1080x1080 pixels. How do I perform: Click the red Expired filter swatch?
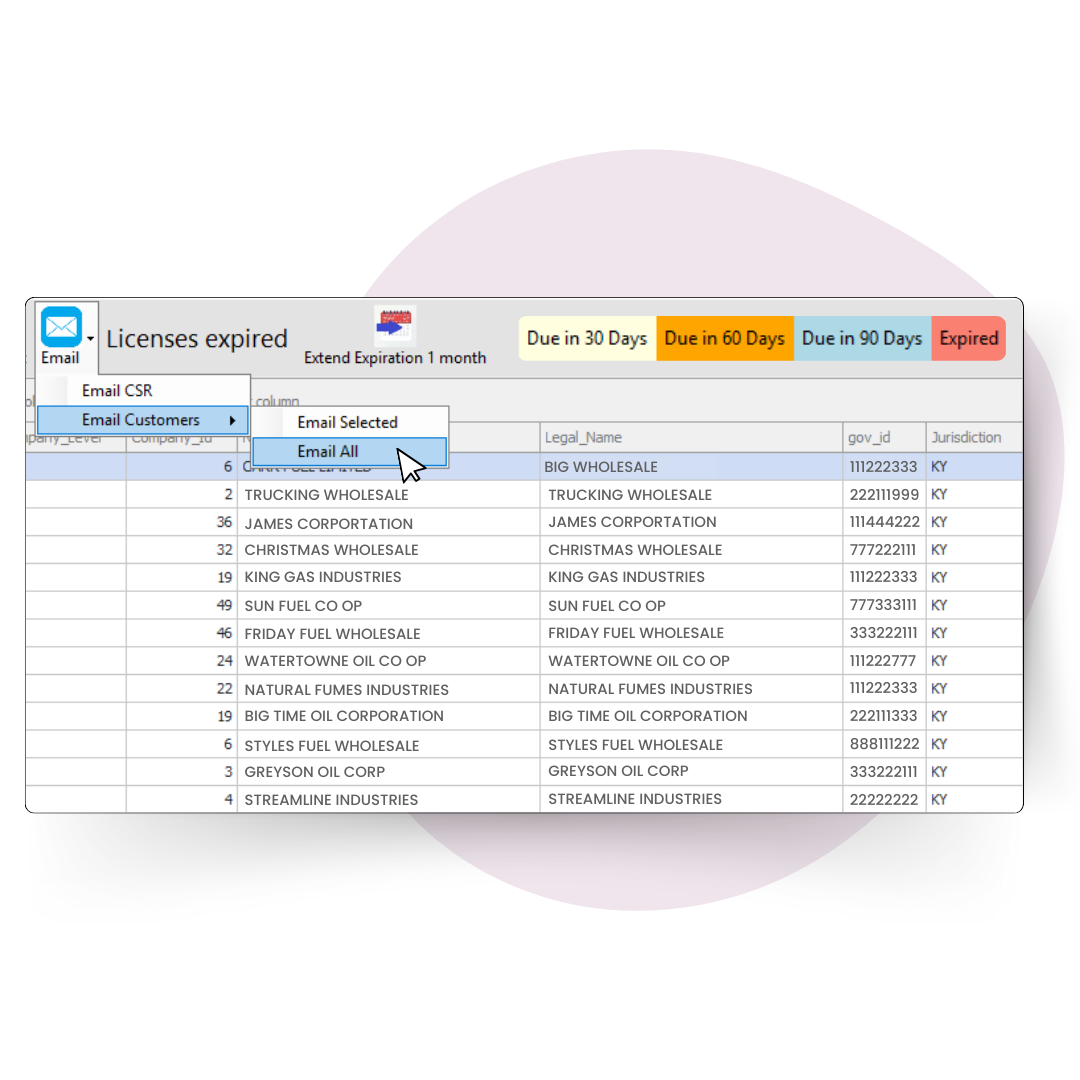point(968,338)
